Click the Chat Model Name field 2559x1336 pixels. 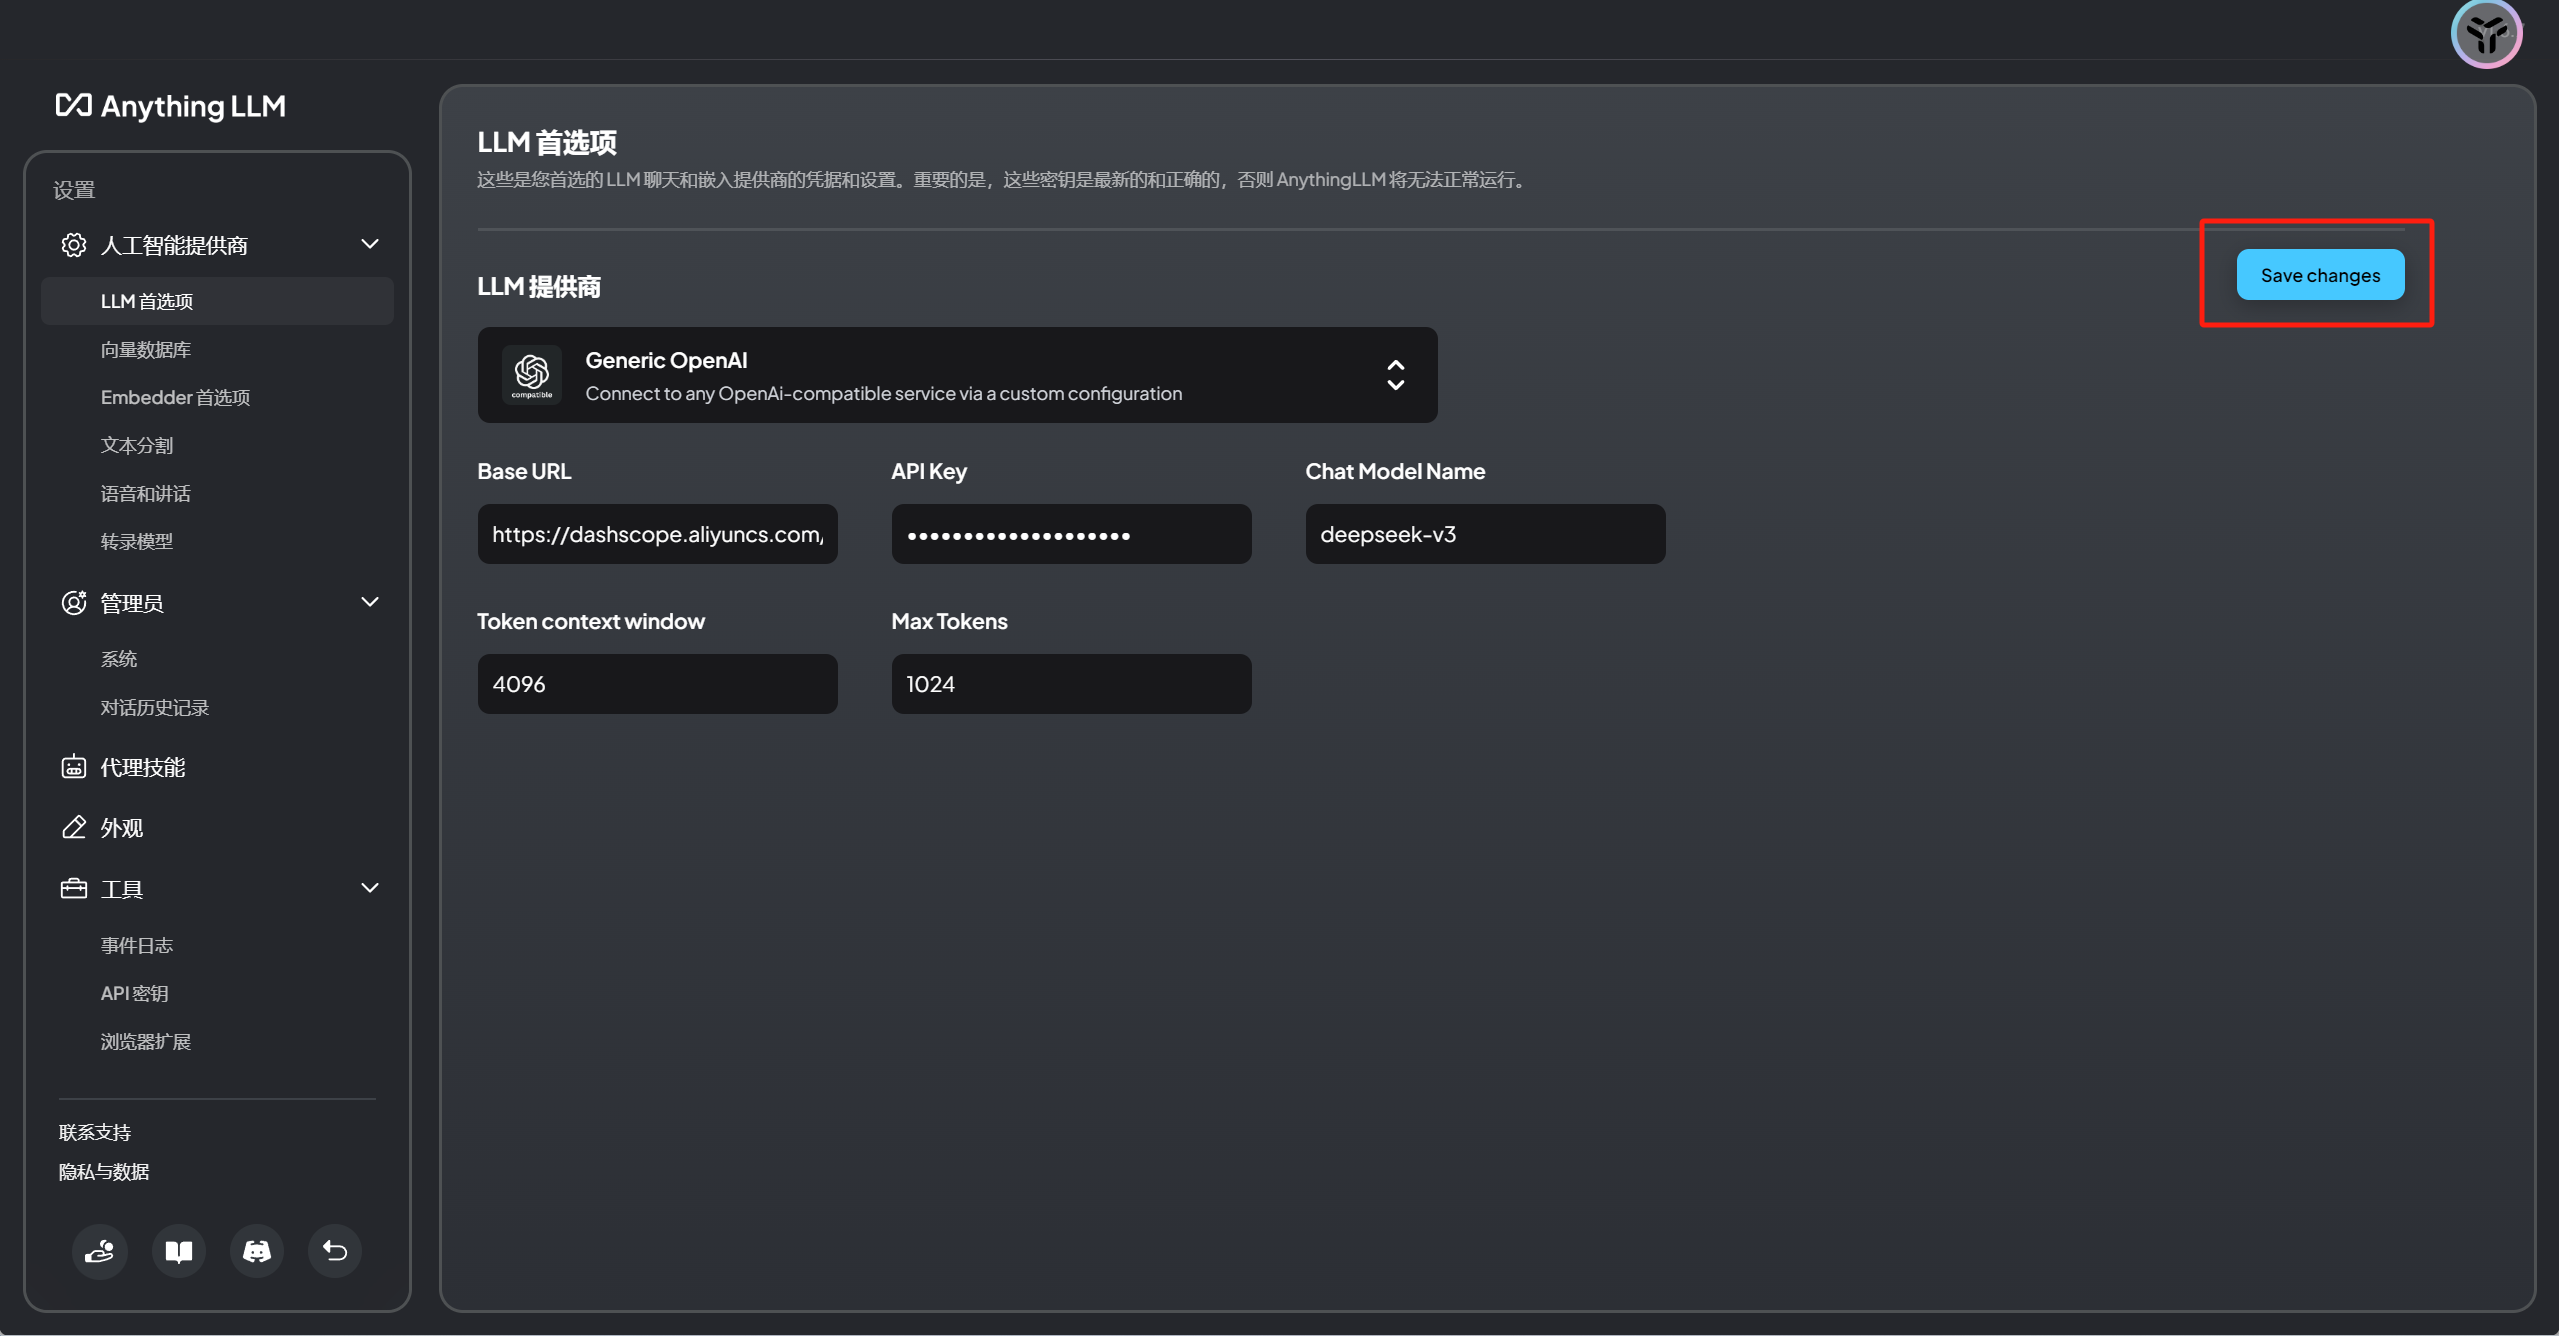(x=1485, y=534)
